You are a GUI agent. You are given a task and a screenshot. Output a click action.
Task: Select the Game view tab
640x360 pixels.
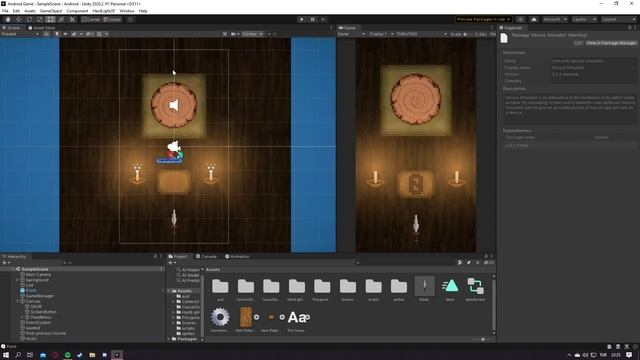[348, 28]
